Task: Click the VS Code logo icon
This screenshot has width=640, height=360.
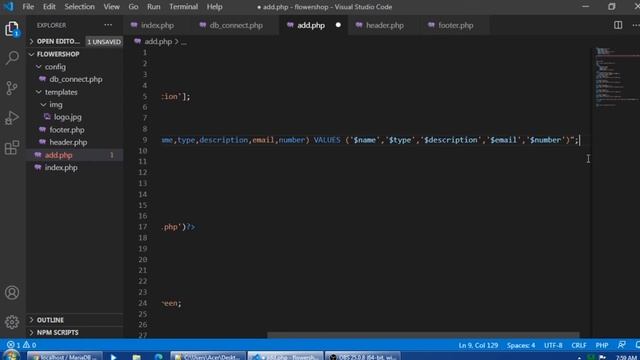Action: (x=9, y=7)
